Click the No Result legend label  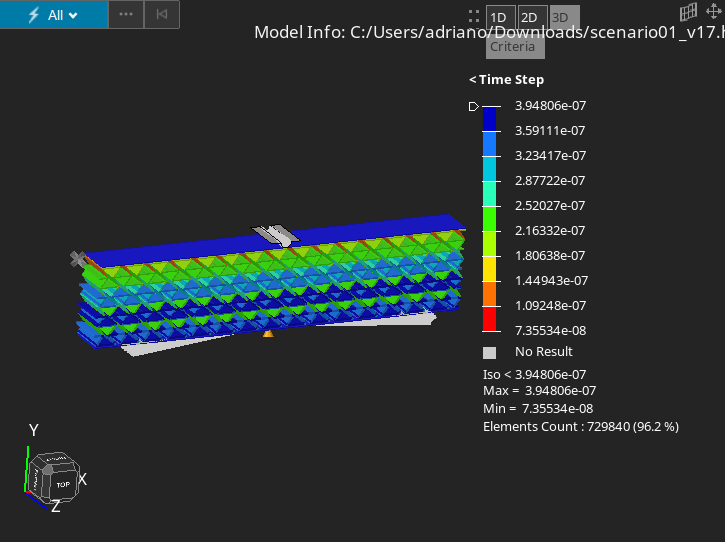click(x=544, y=352)
